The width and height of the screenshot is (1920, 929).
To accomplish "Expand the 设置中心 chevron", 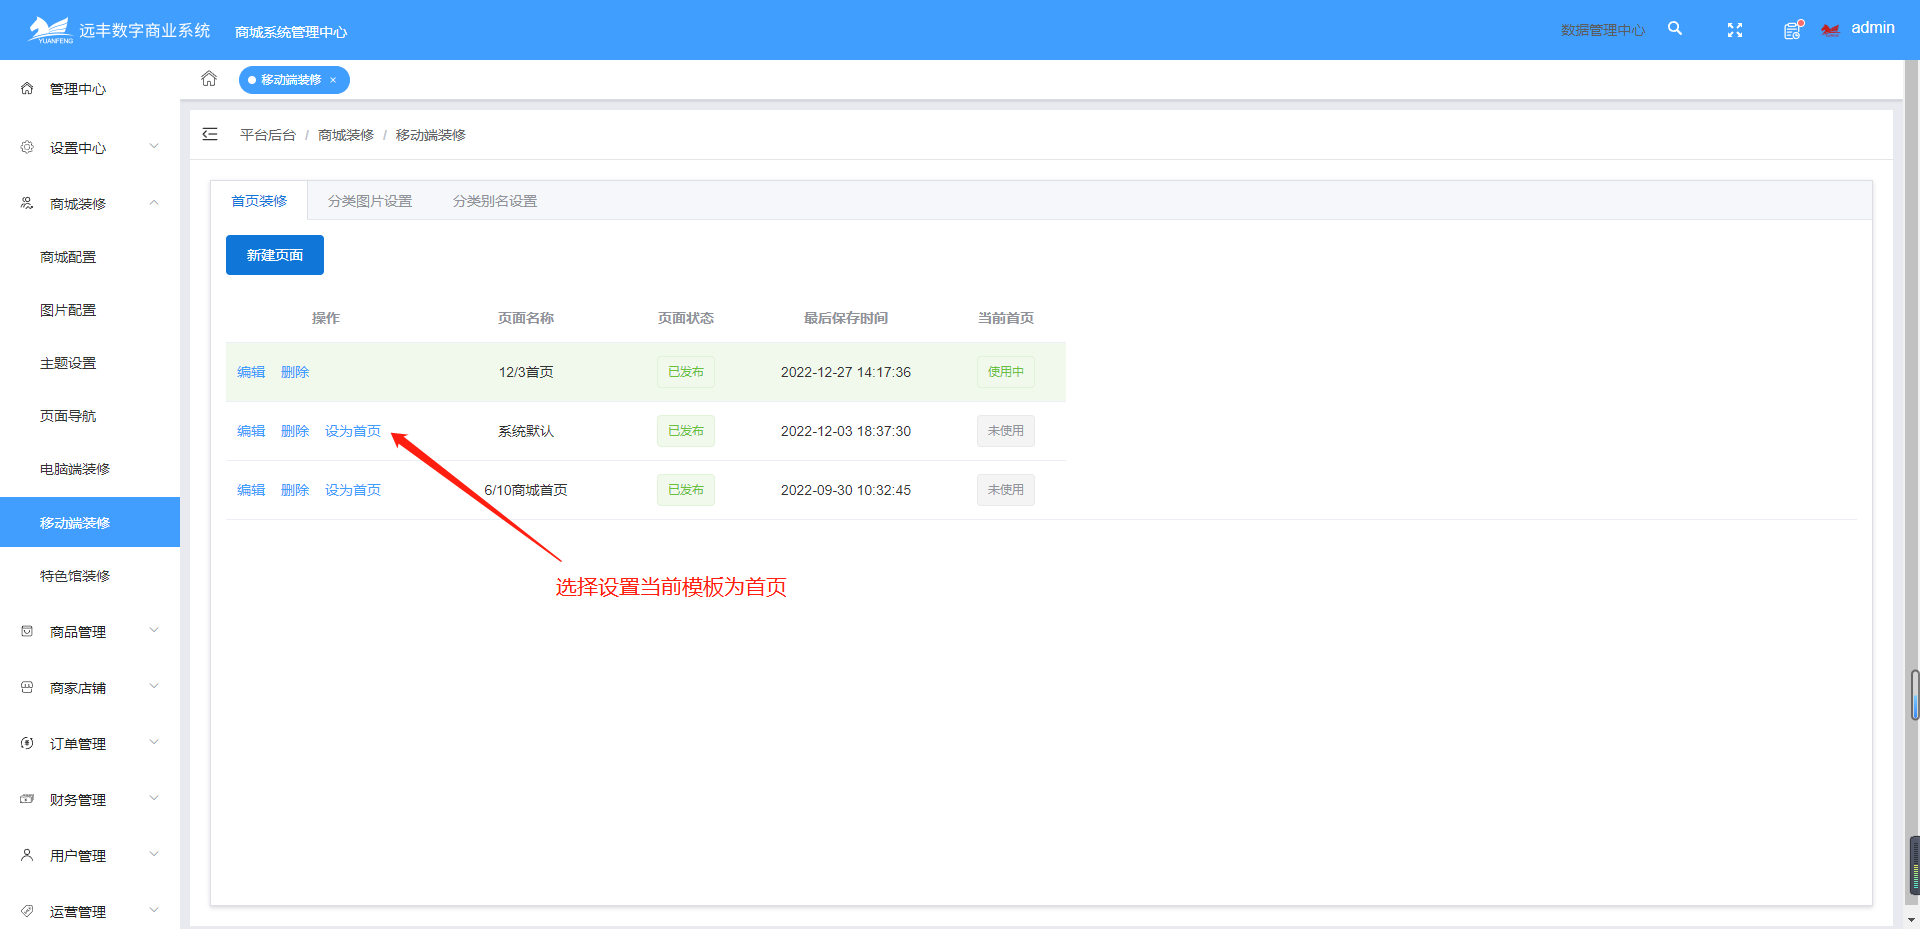I will pos(154,146).
